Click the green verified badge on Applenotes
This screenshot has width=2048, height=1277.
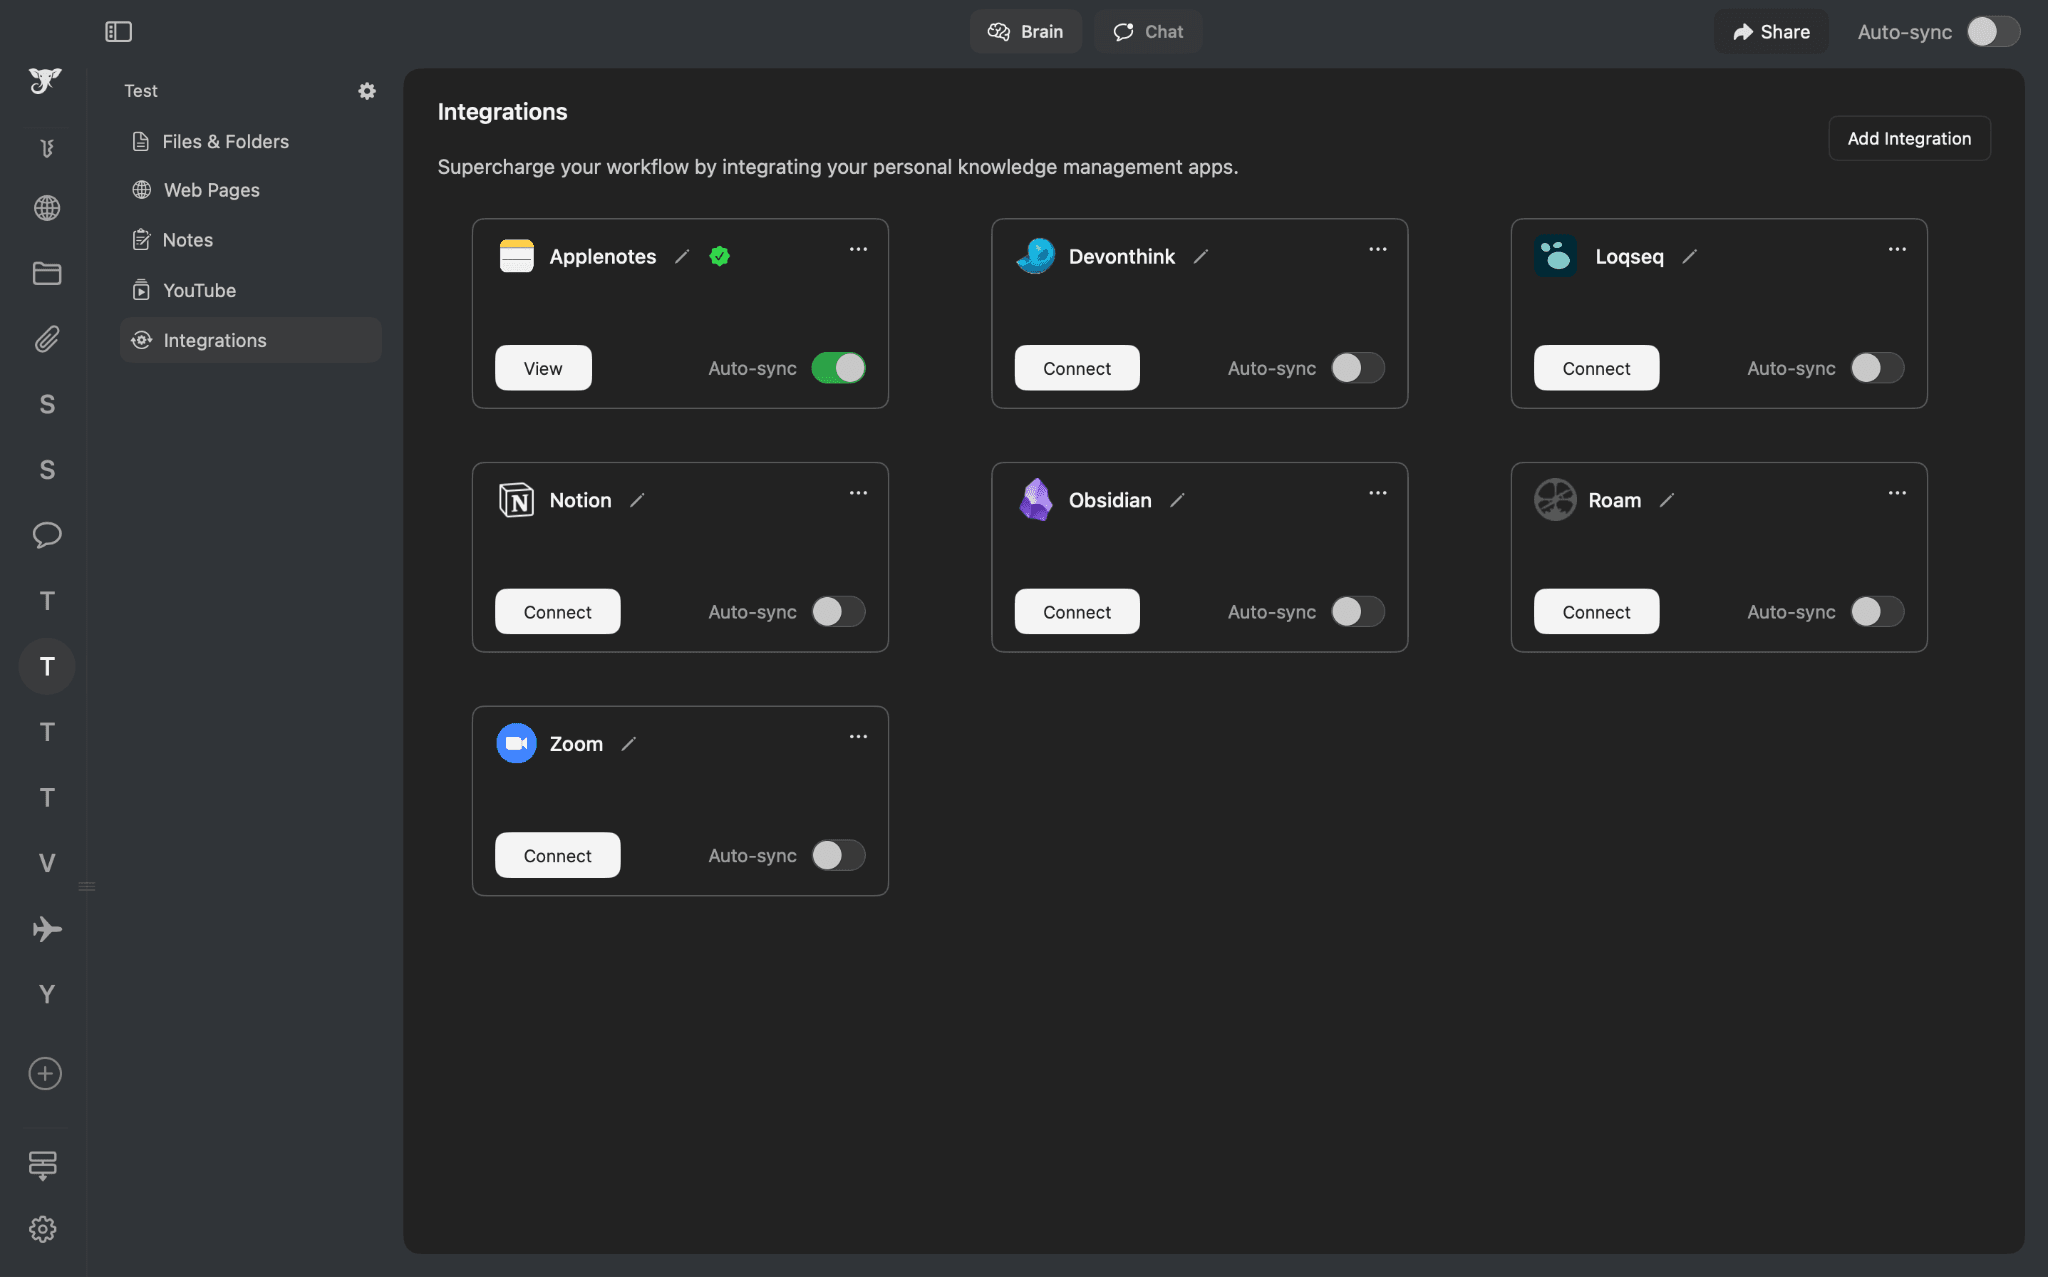coord(719,257)
